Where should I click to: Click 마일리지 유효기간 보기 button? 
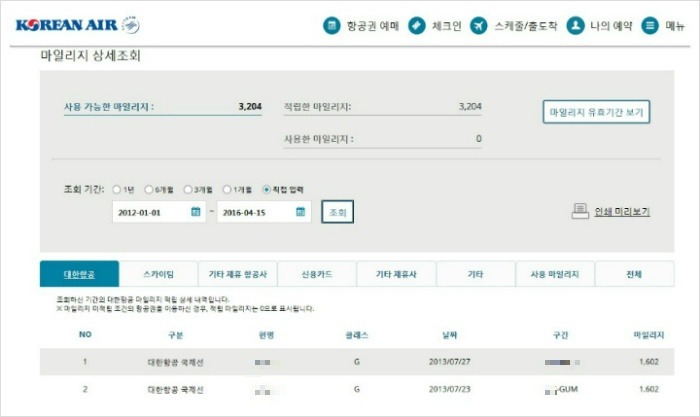(x=596, y=112)
